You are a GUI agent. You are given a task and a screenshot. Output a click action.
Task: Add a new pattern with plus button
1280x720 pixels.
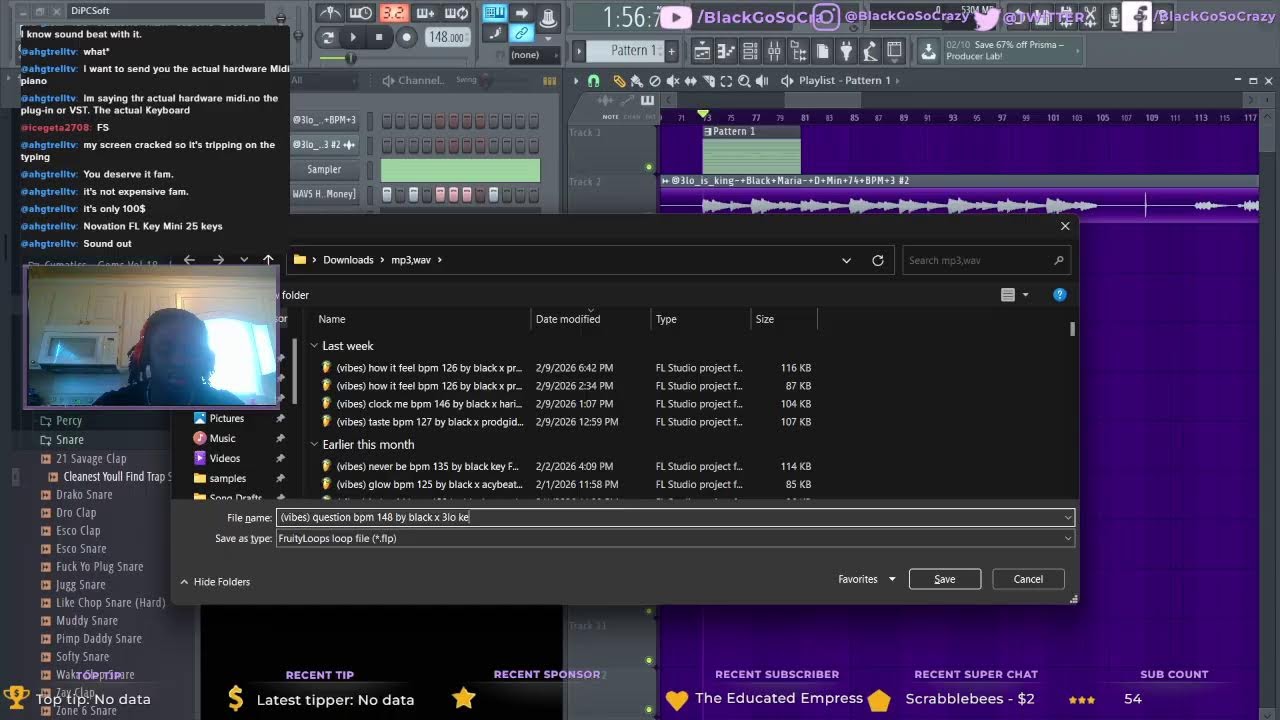pos(671,51)
